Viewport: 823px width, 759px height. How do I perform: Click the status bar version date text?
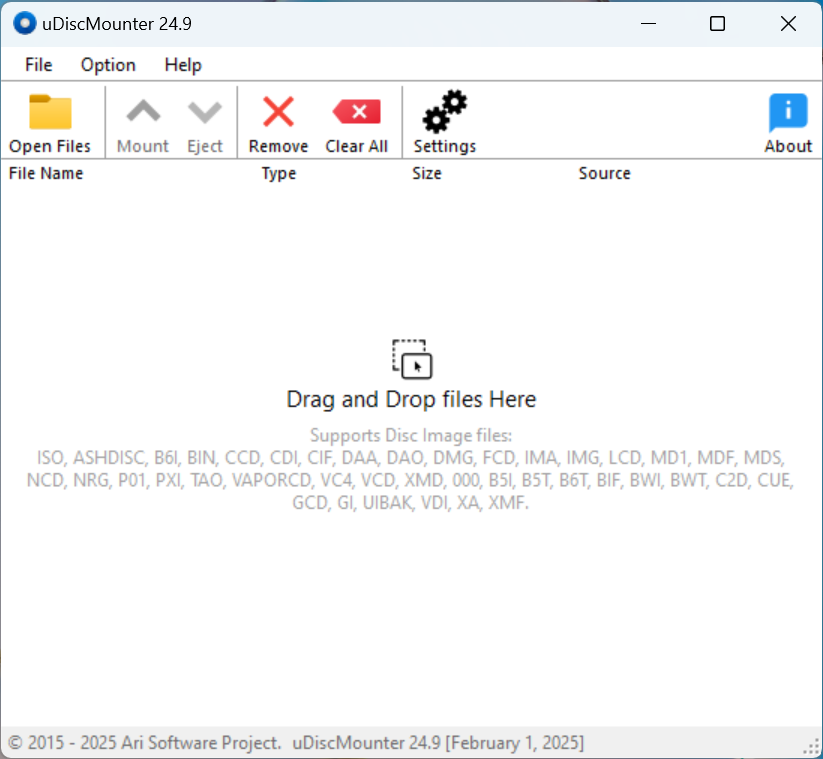438,743
